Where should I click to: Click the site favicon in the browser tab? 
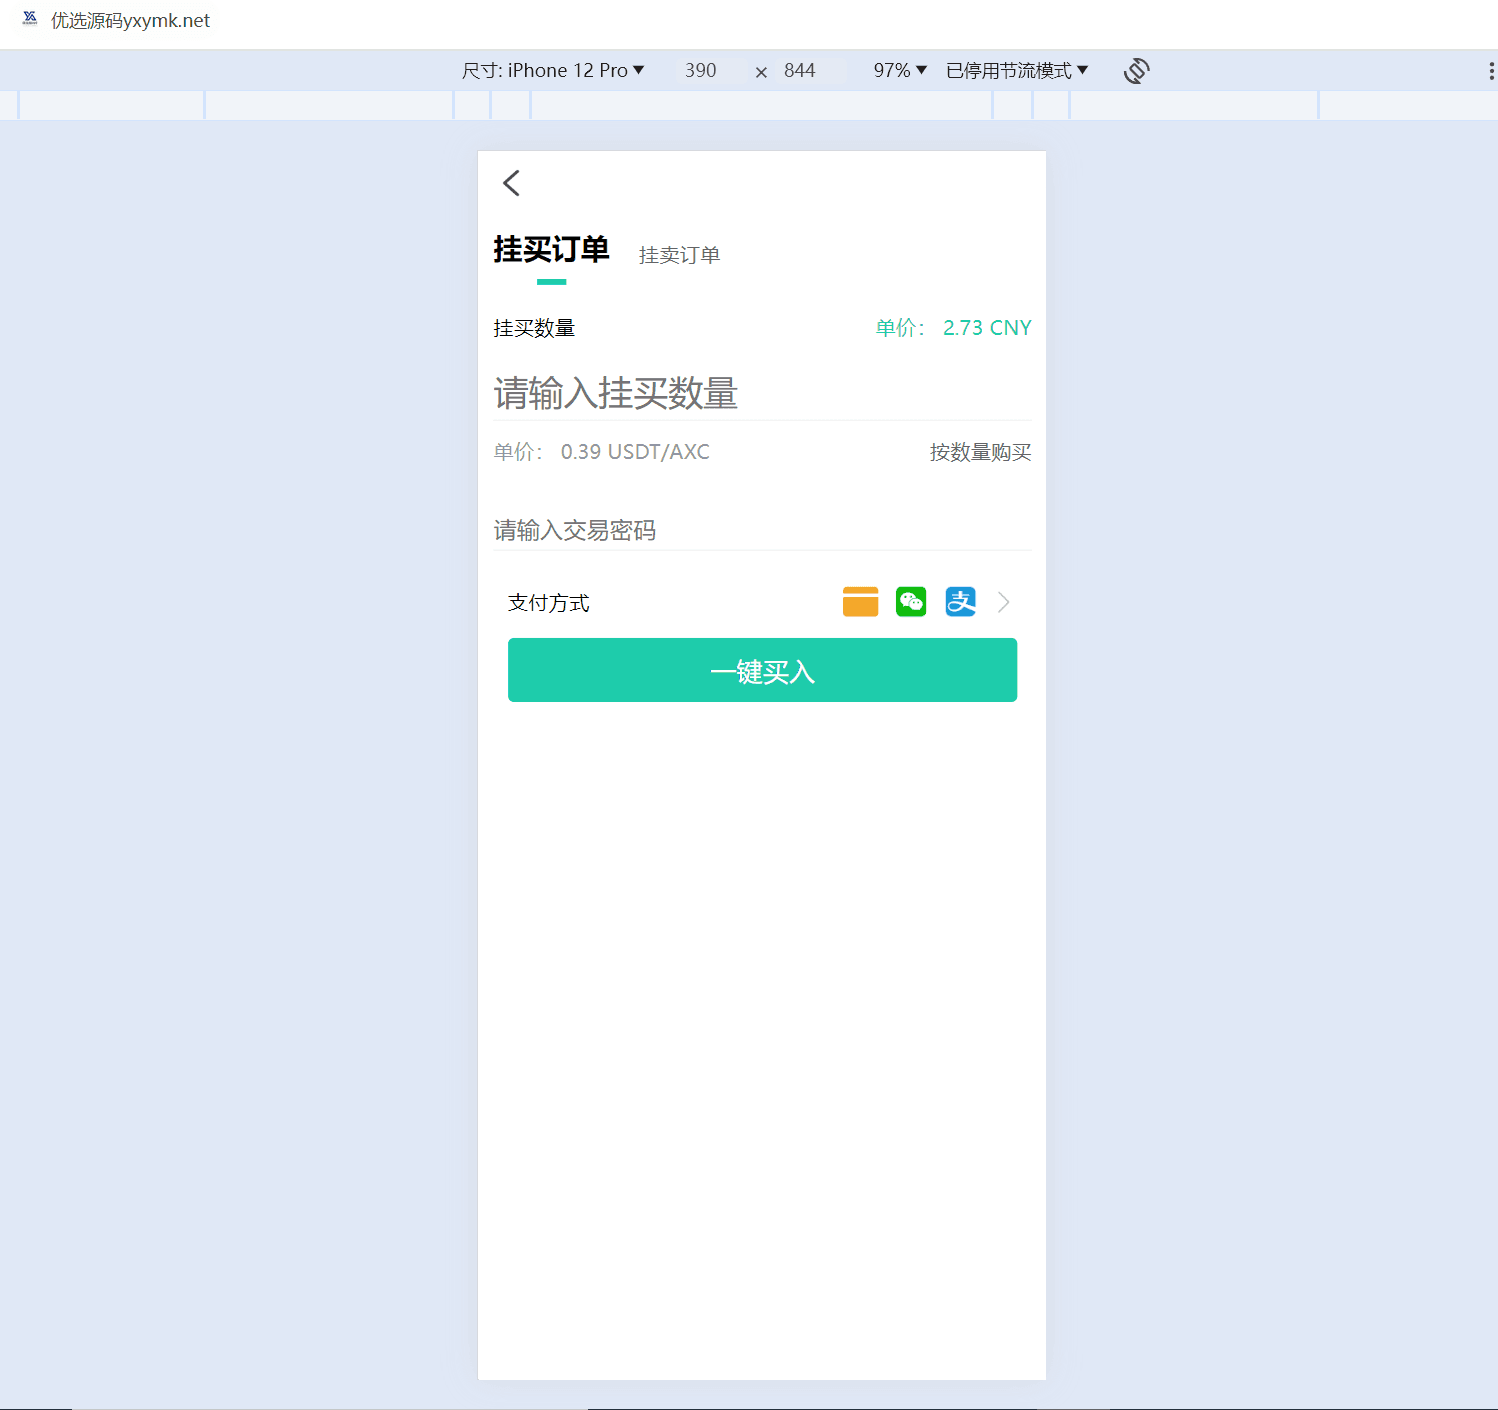(x=30, y=19)
